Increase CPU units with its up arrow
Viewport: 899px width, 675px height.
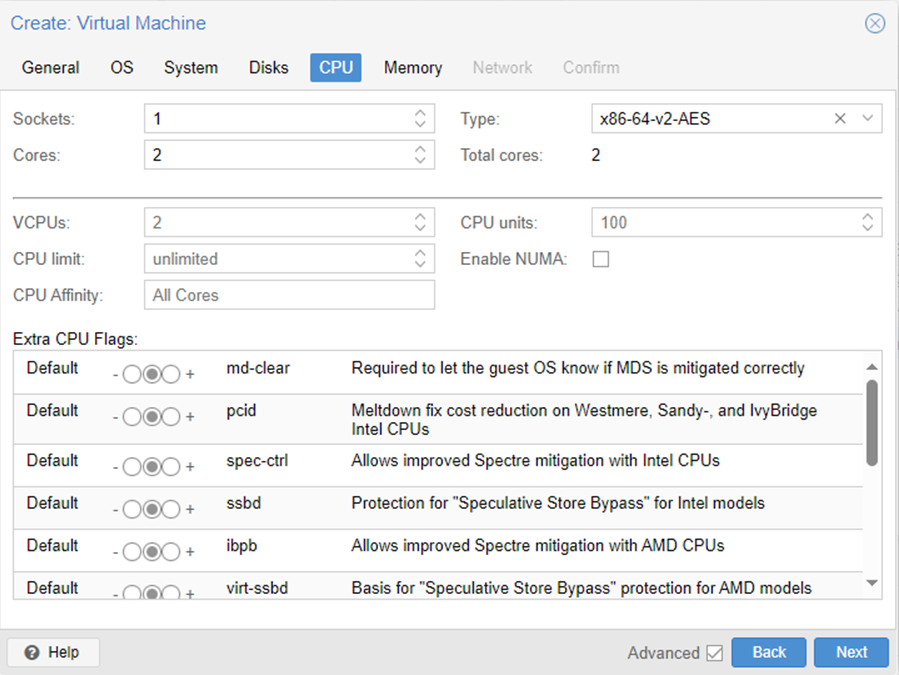click(x=866, y=216)
